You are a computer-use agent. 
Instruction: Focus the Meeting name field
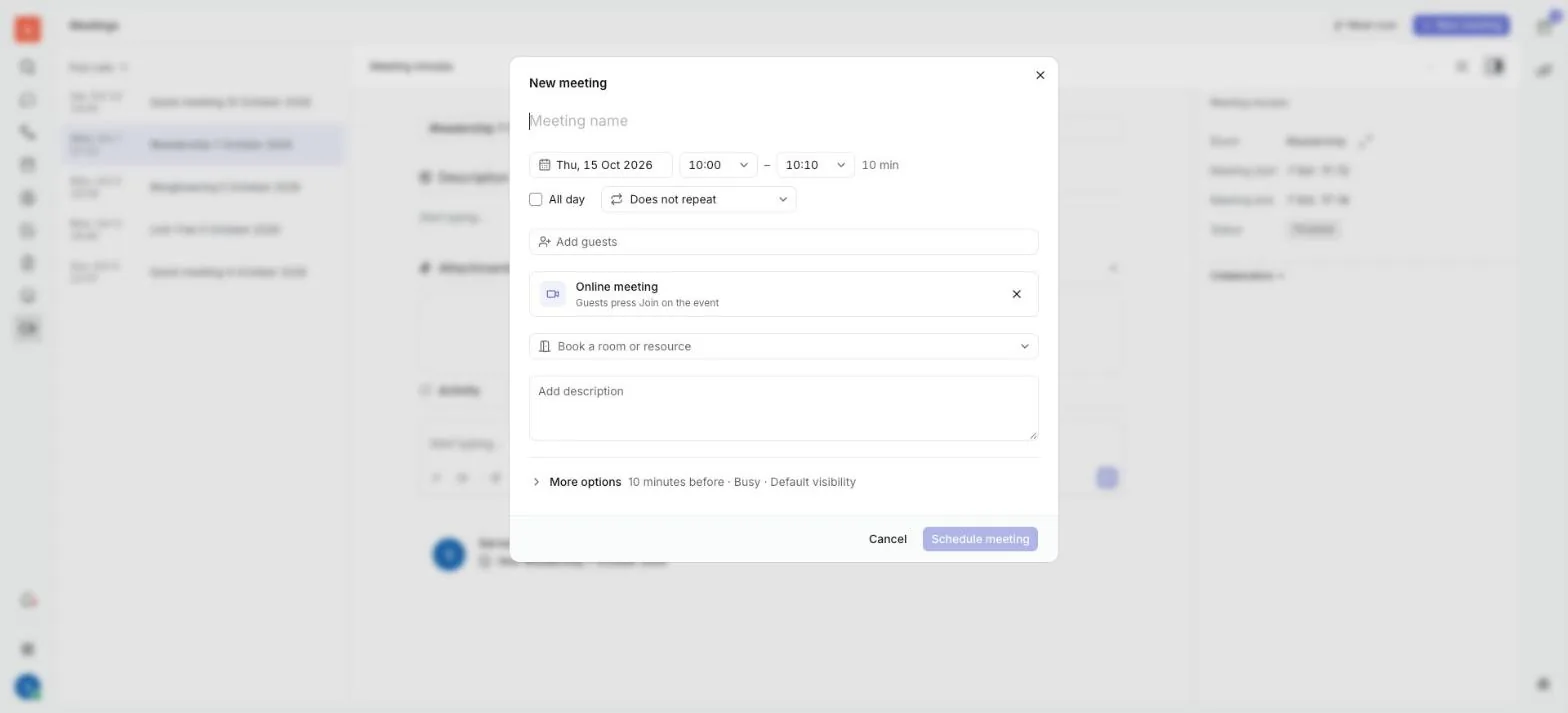pyautogui.click(x=784, y=121)
